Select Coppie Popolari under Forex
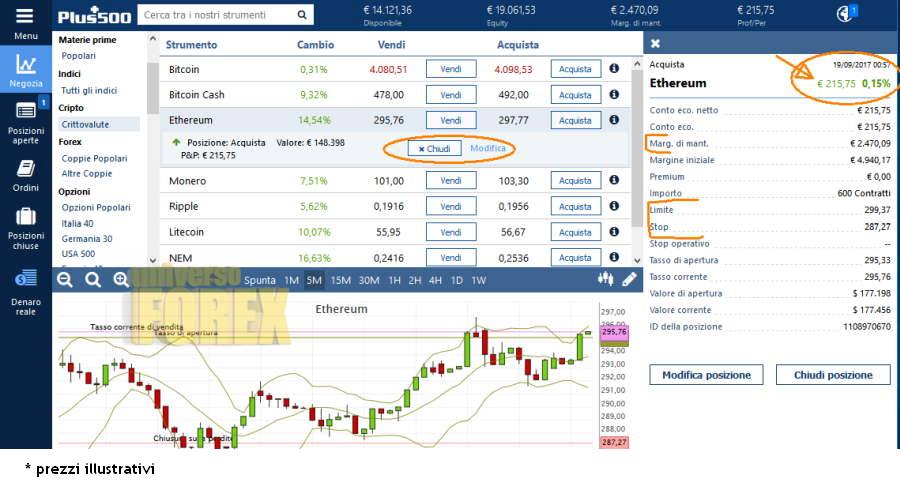Viewport: 900px width, 483px height. [x=94, y=158]
